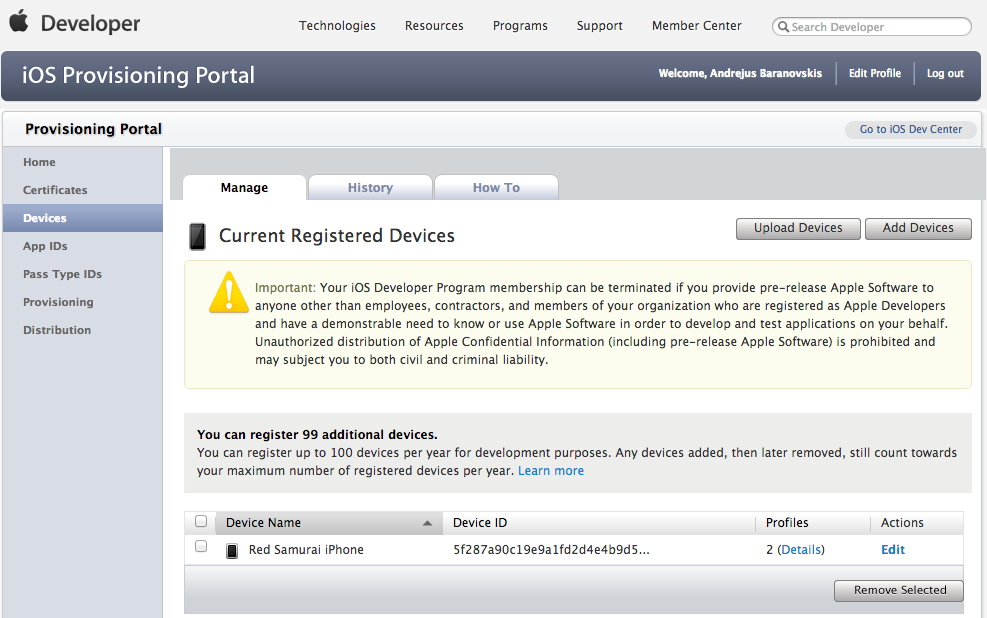Image resolution: width=987 pixels, height=618 pixels.
Task: Select Certificates in the sidebar
Action: [55, 190]
